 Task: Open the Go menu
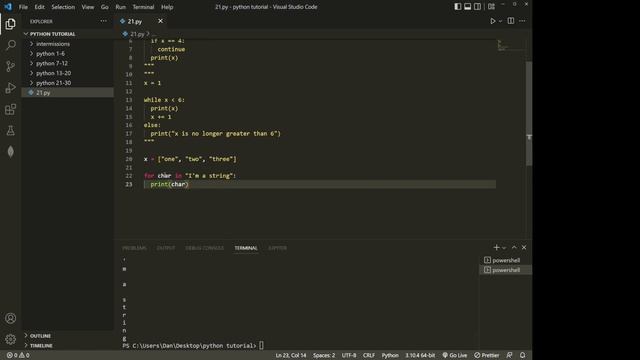click(104, 7)
